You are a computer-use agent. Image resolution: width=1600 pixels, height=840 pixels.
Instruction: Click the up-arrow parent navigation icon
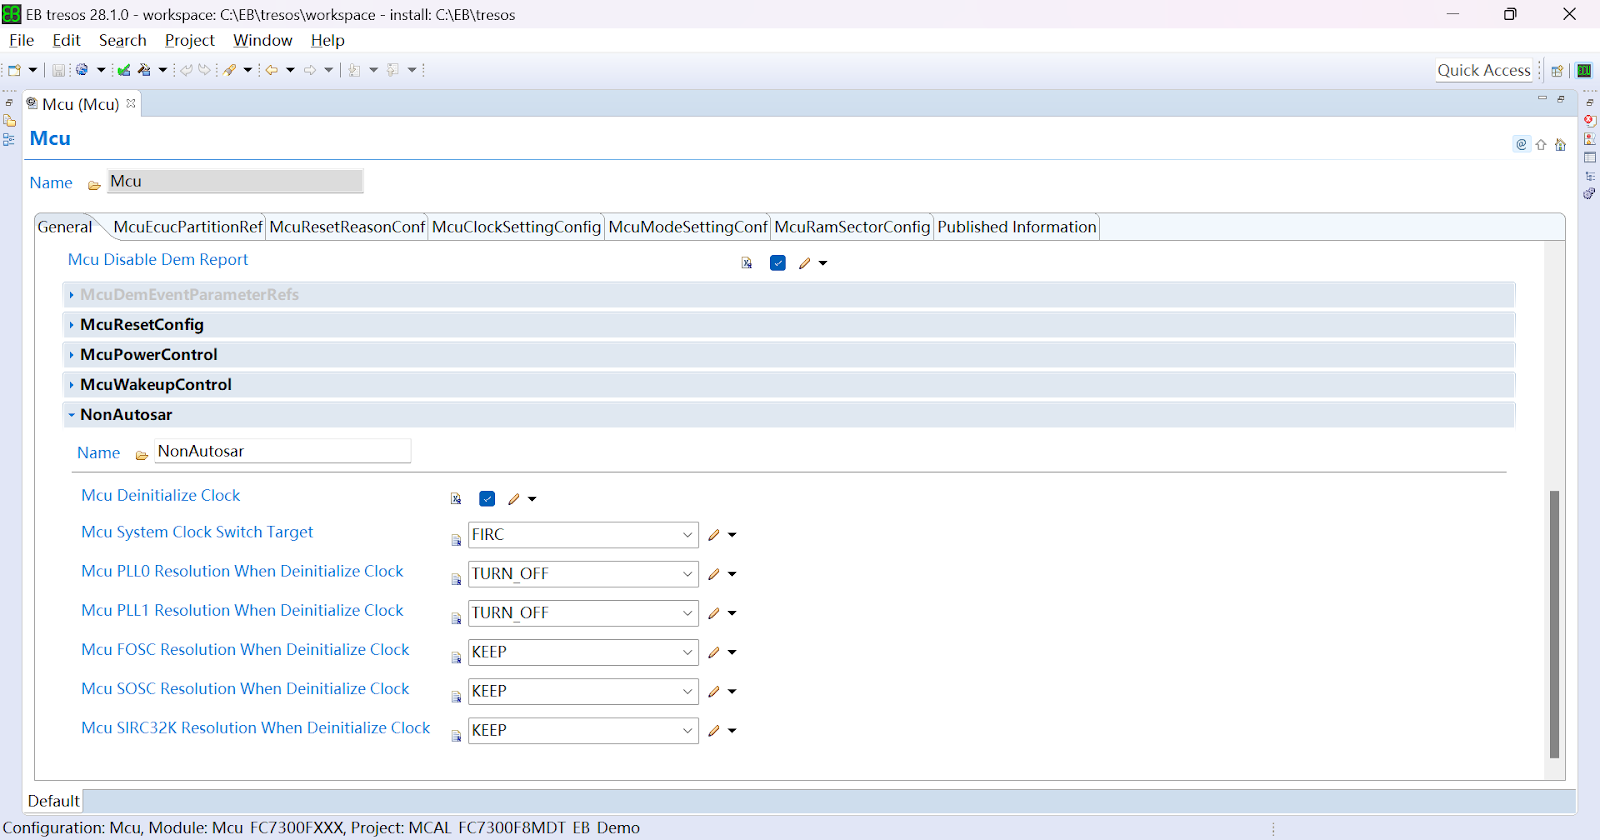1541,145
